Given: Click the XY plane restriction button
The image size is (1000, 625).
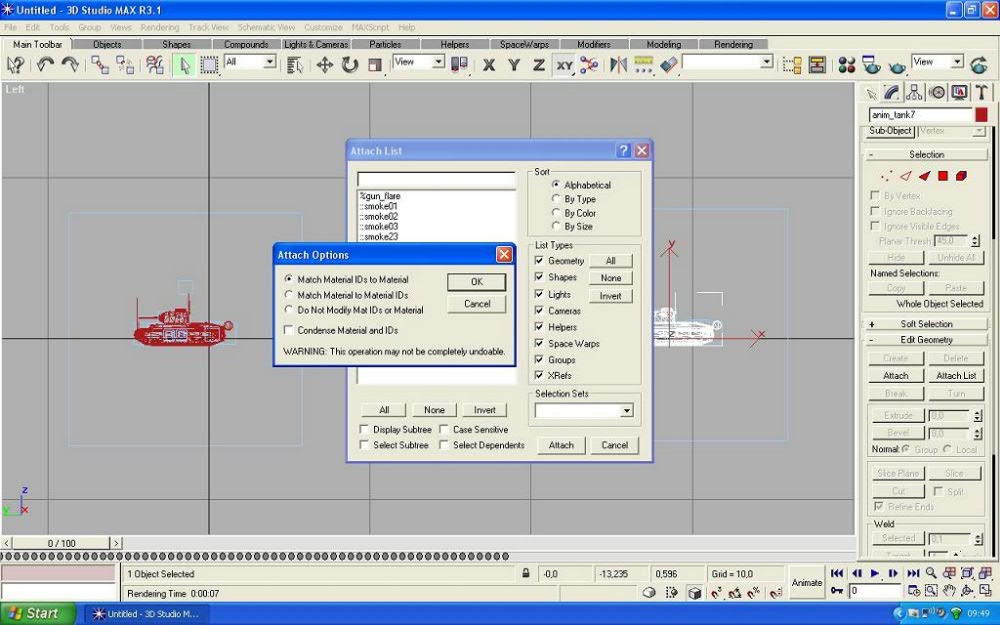Looking at the screenshot, I should coord(564,64).
